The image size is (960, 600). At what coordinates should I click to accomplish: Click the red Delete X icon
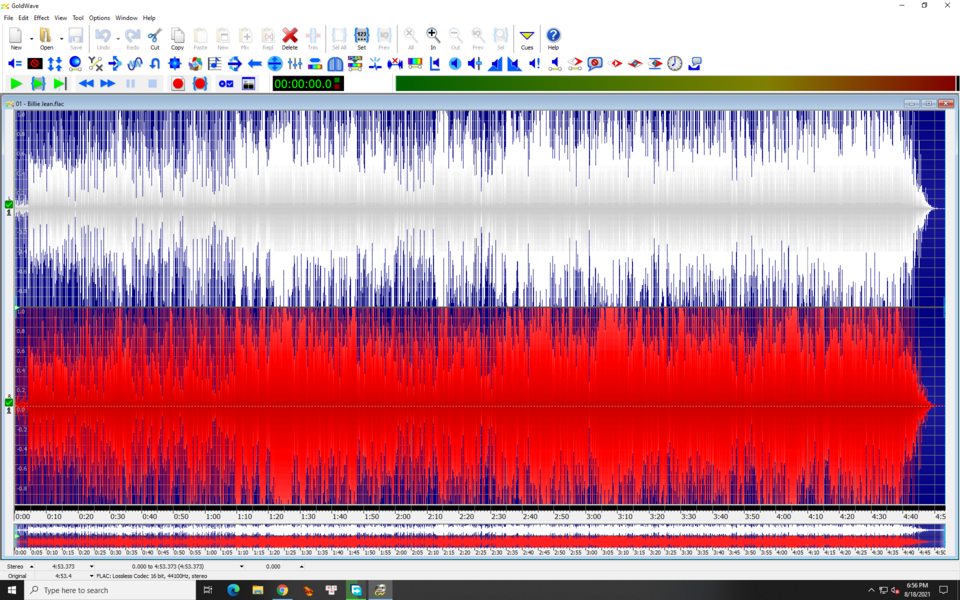coord(290,39)
